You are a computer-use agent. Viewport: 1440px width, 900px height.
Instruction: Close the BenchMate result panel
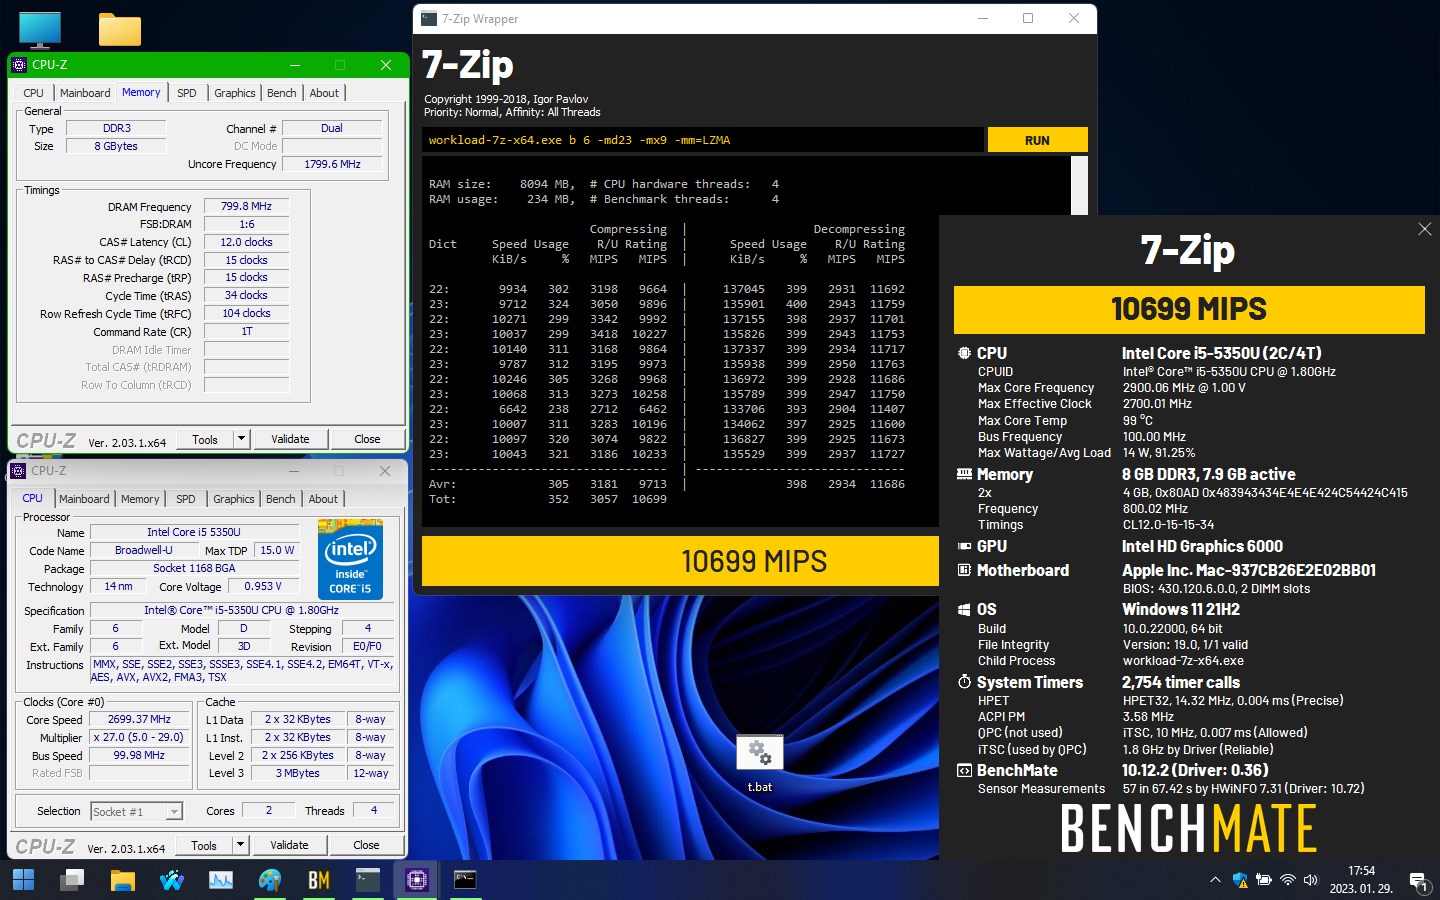point(1425,229)
